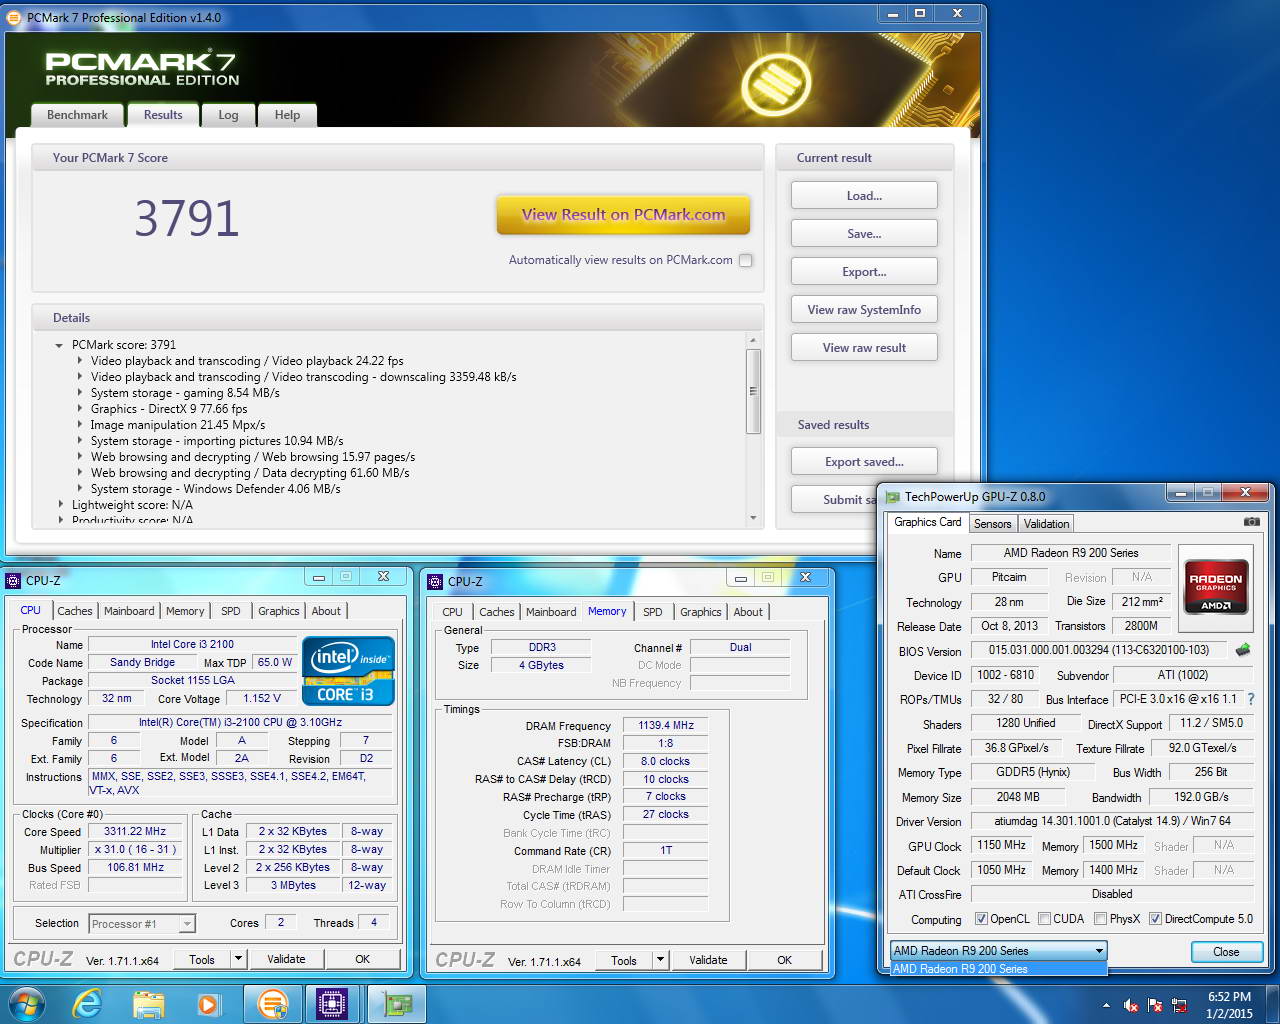The height and width of the screenshot is (1024, 1280).
Task: Open the Caches tab in the CPU tab CPU-Z window
Action: point(75,611)
